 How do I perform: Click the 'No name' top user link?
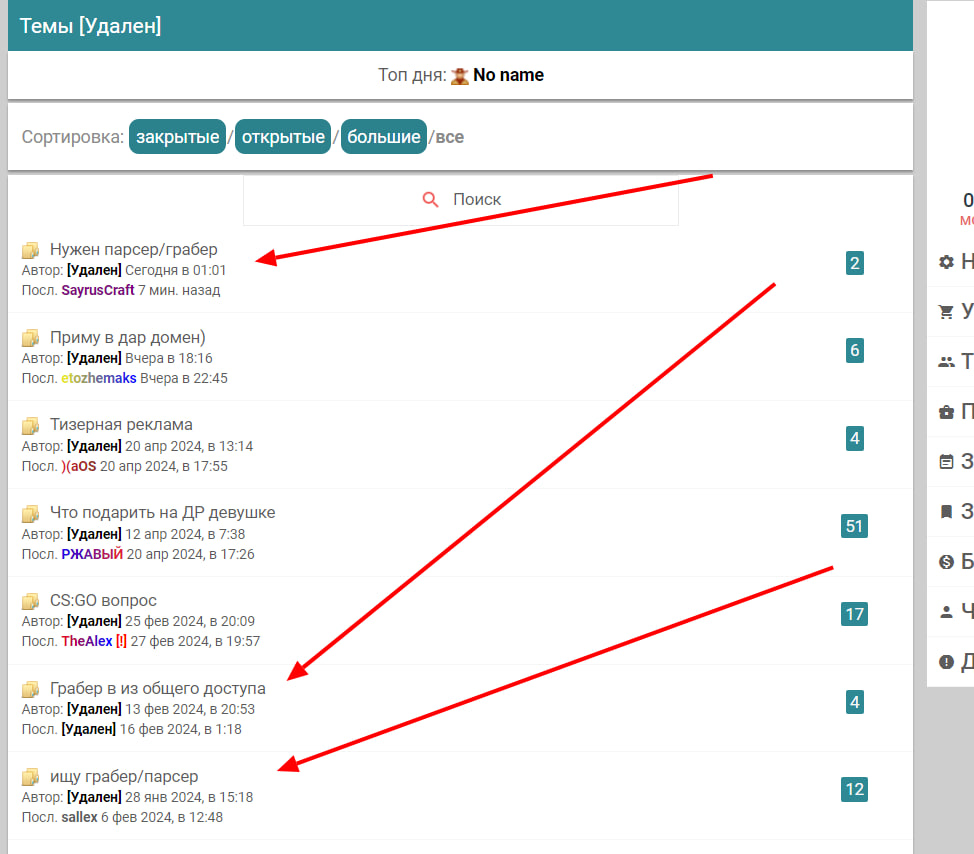click(x=508, y=75)
